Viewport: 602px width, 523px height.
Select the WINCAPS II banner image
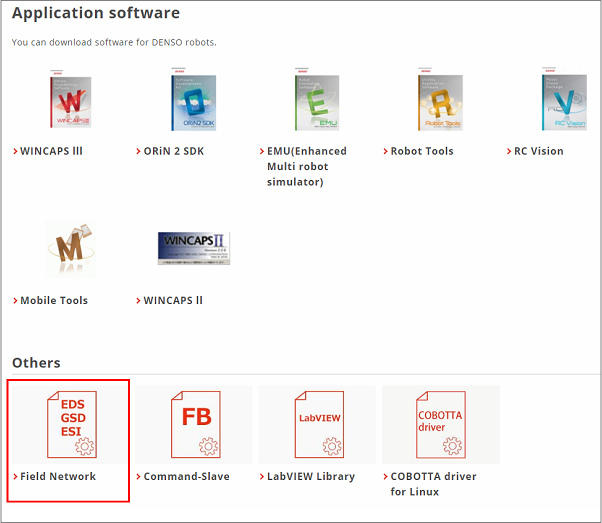pos(194,248)
